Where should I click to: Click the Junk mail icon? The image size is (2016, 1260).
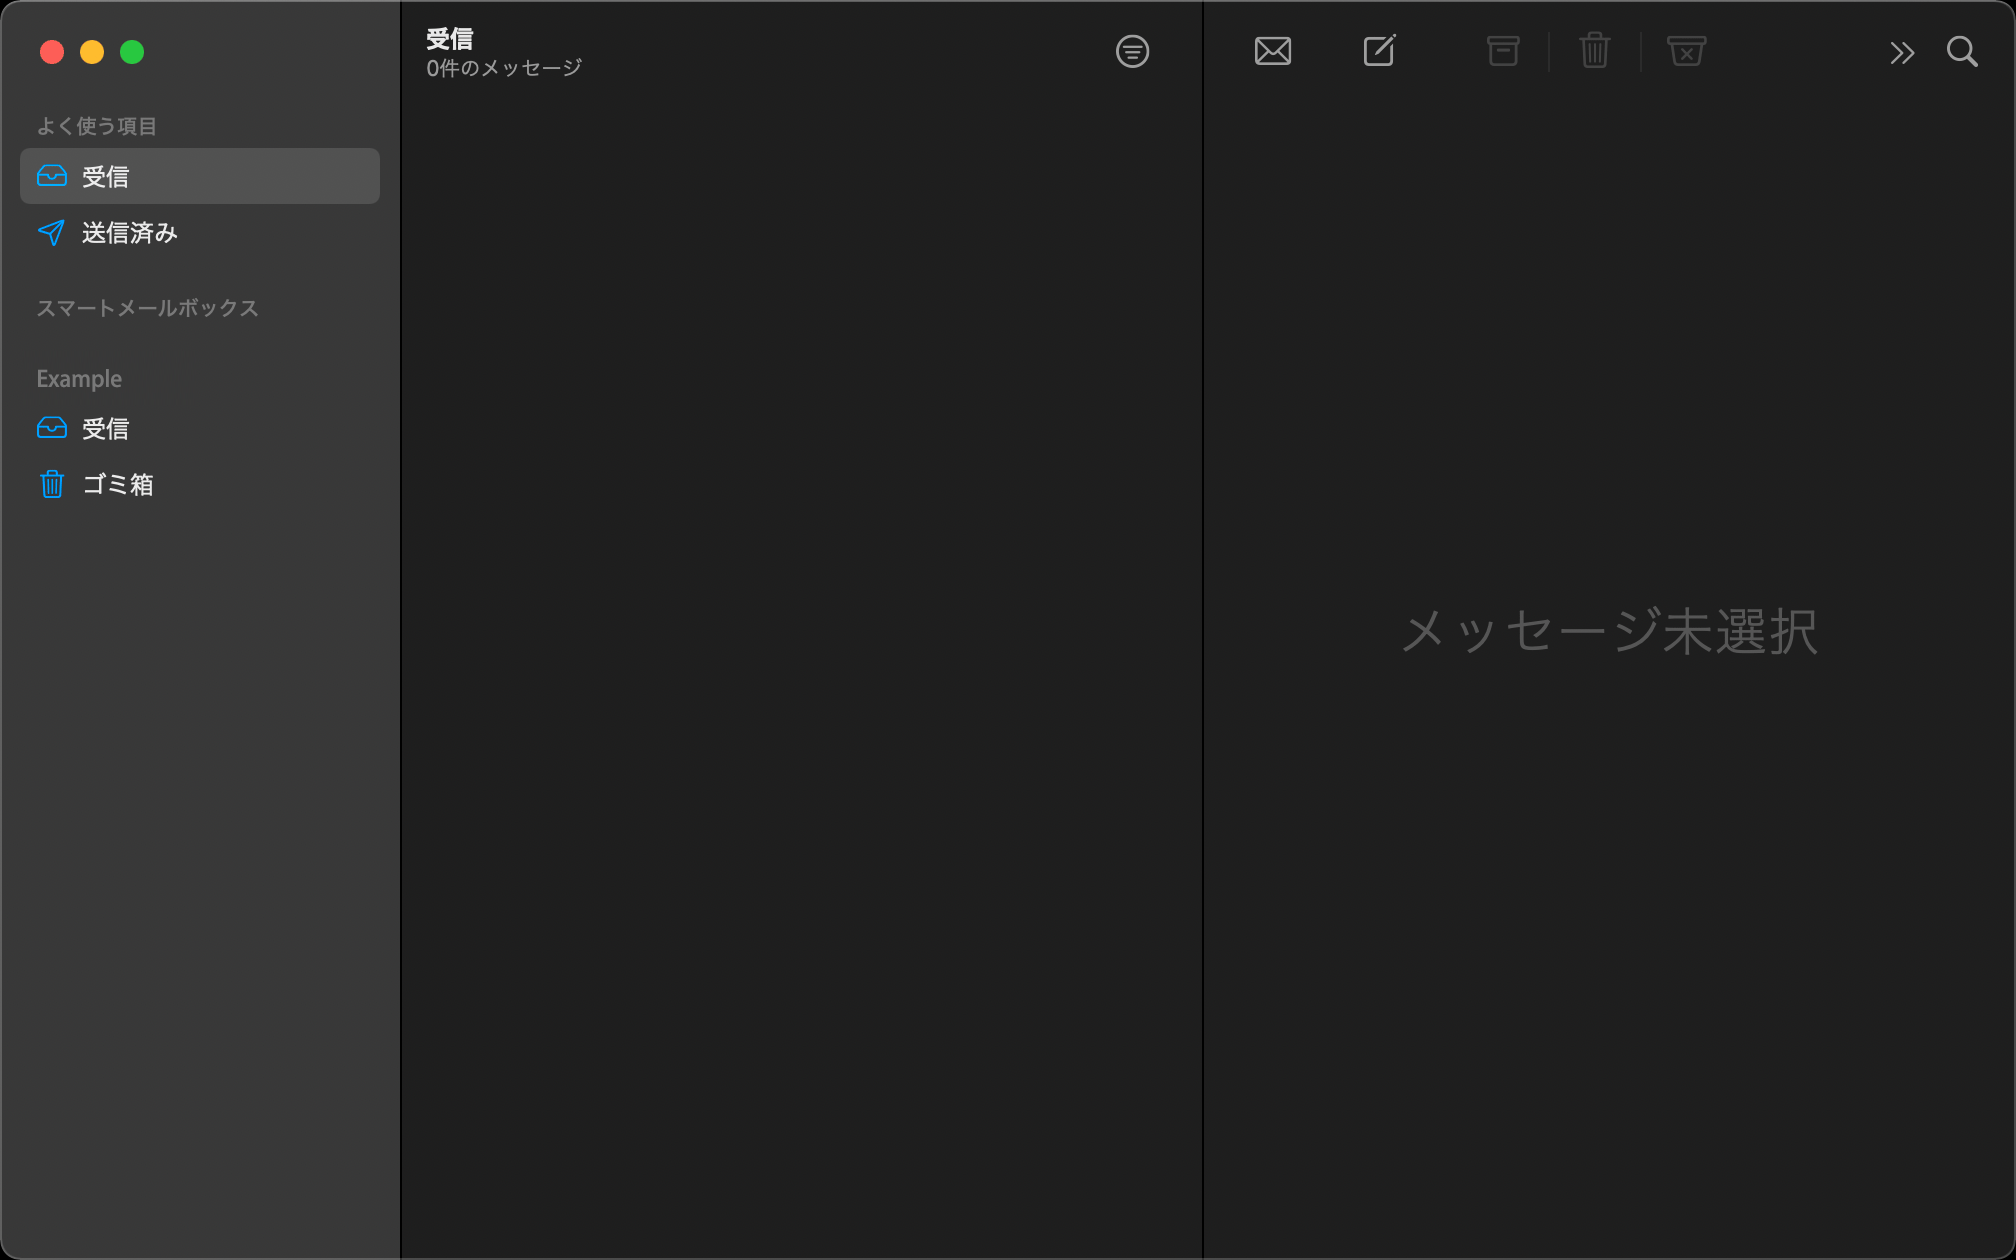coord(1686,51)
